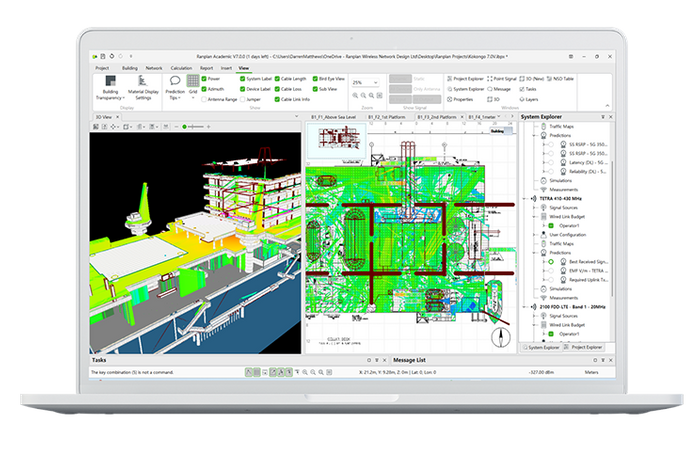Open the Properties window

point(460,99)
